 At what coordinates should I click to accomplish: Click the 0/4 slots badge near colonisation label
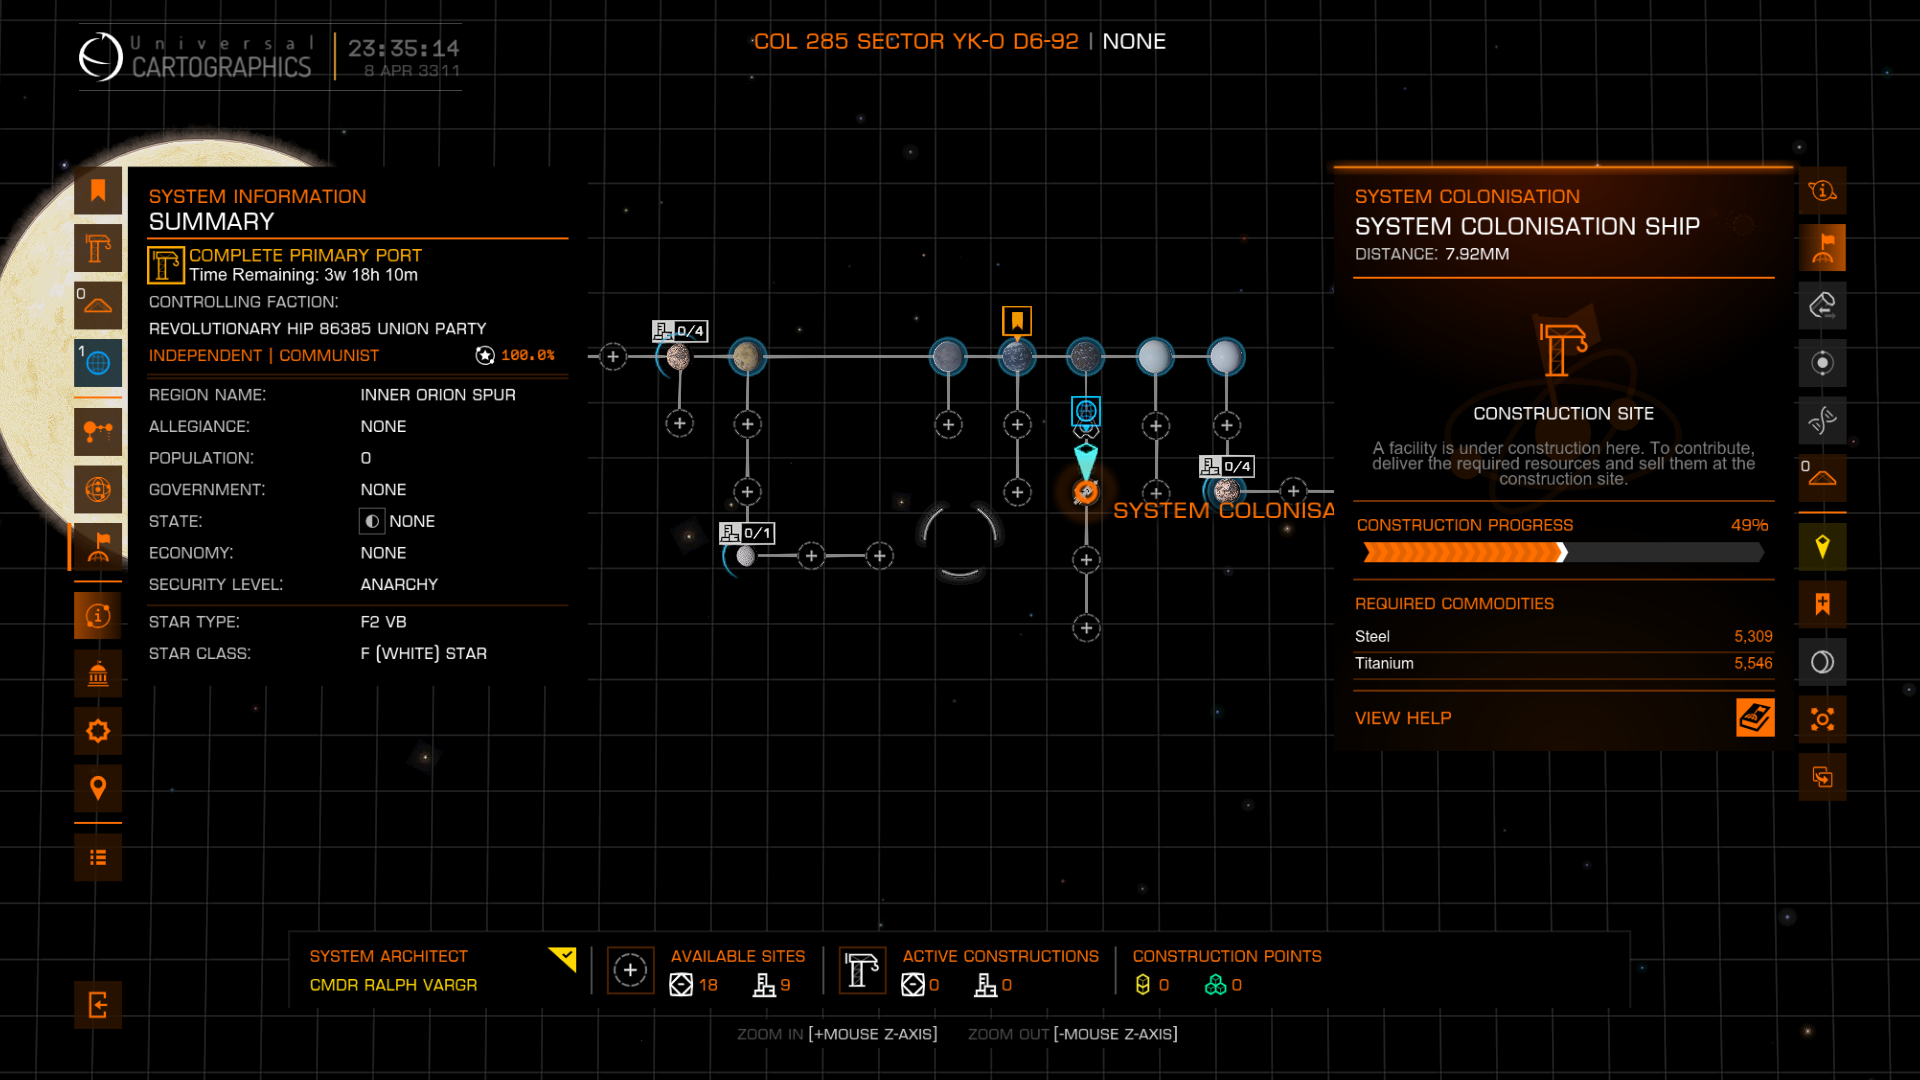pos(1227,466)
